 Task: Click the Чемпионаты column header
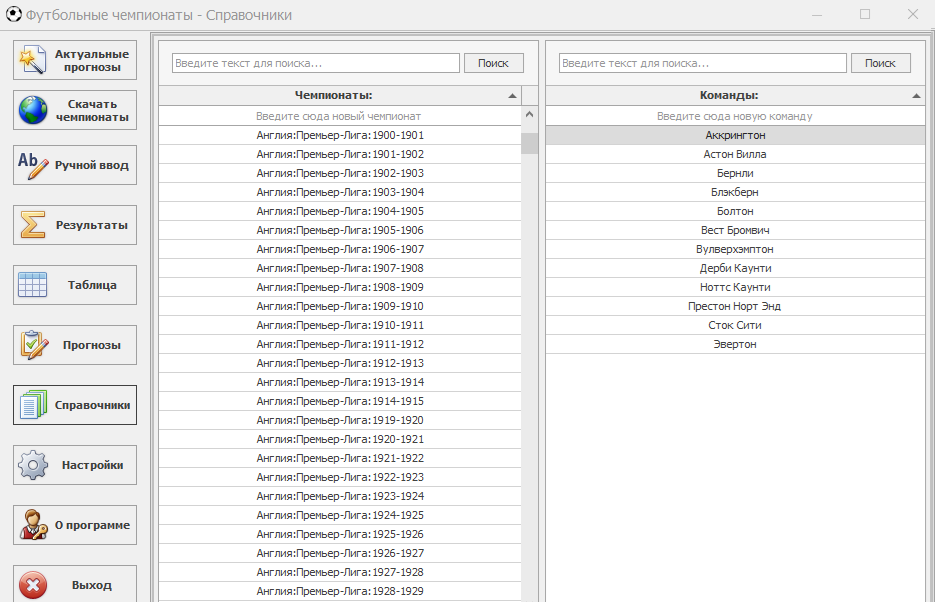coord(340,95)
